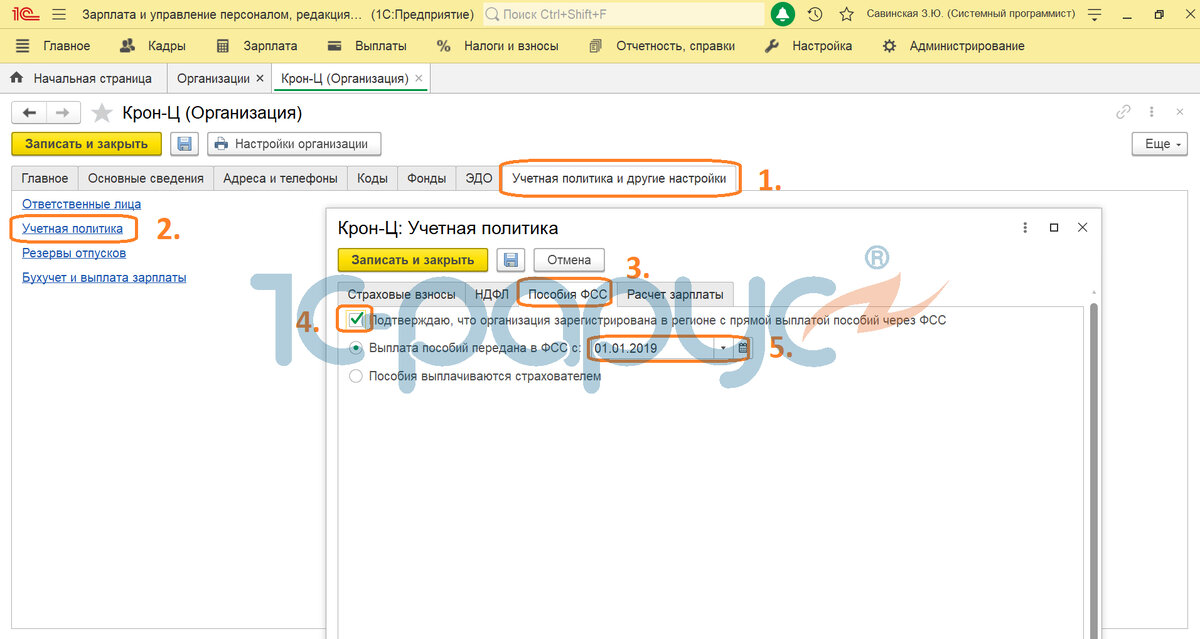The width and height of the screenshot is (1200, 639).
Task: Open the main hamburger menu
Action: pos(58,14)
